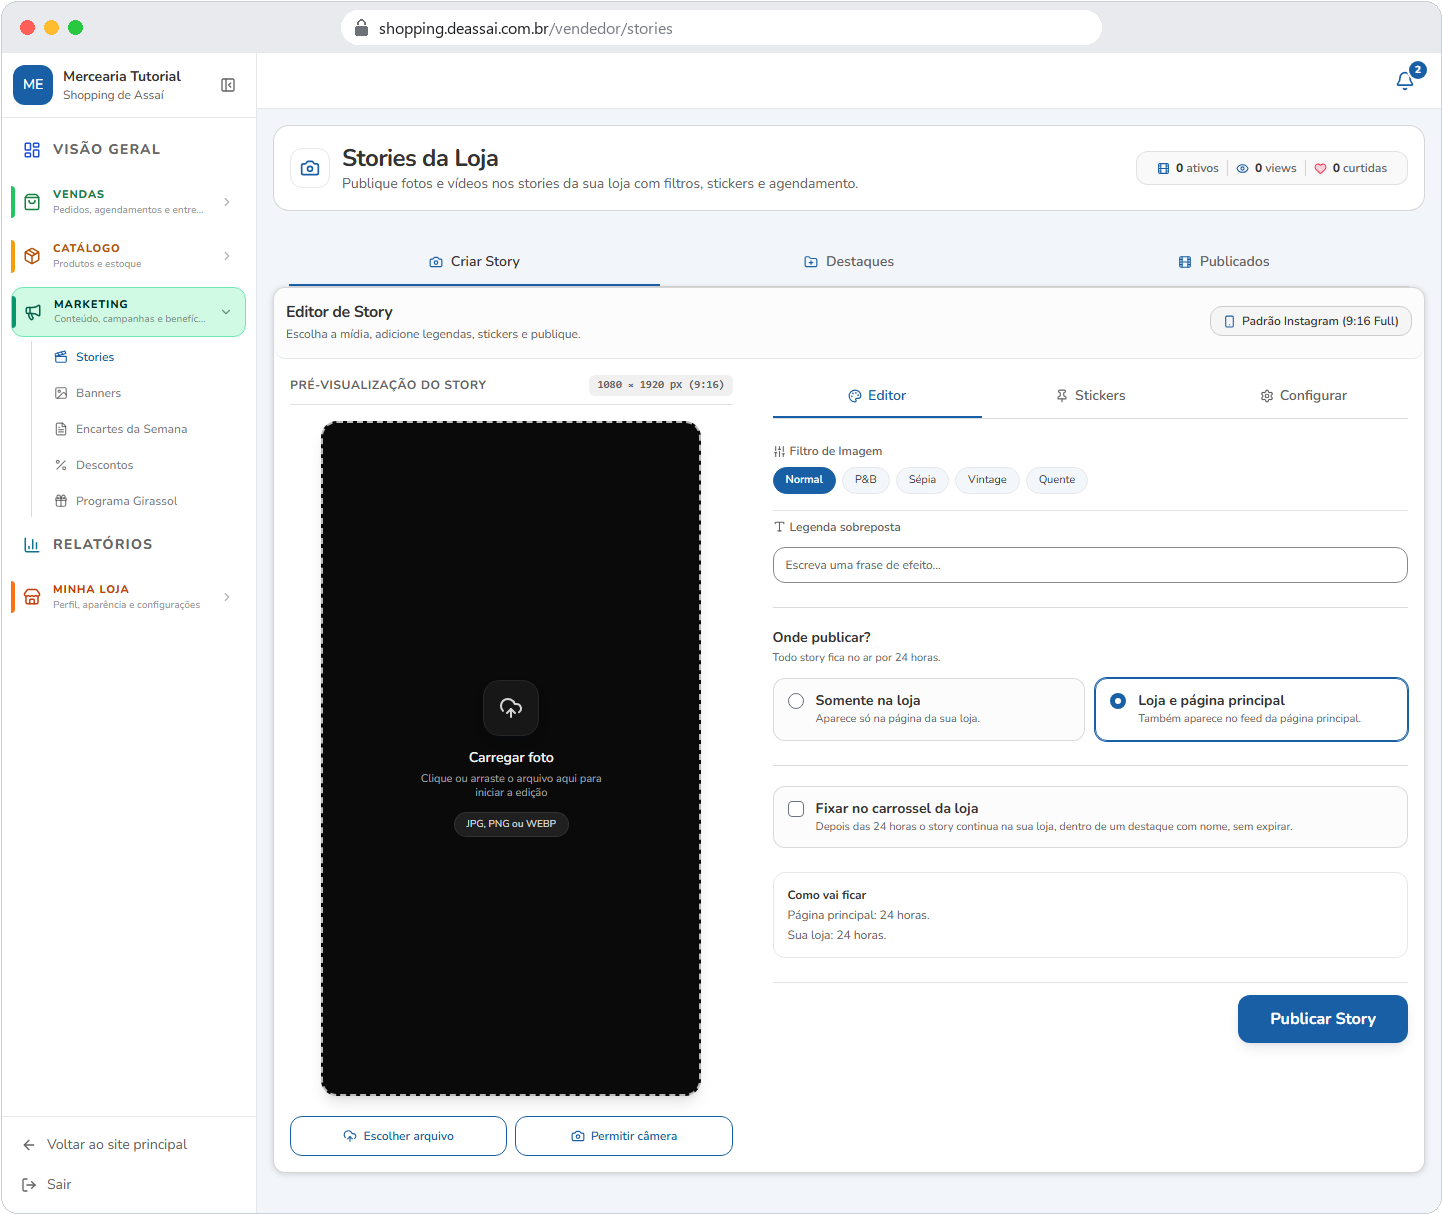Select the Normal filter chip
This screenshot has width=1442, height=1214.
click(x=804, y=480)
